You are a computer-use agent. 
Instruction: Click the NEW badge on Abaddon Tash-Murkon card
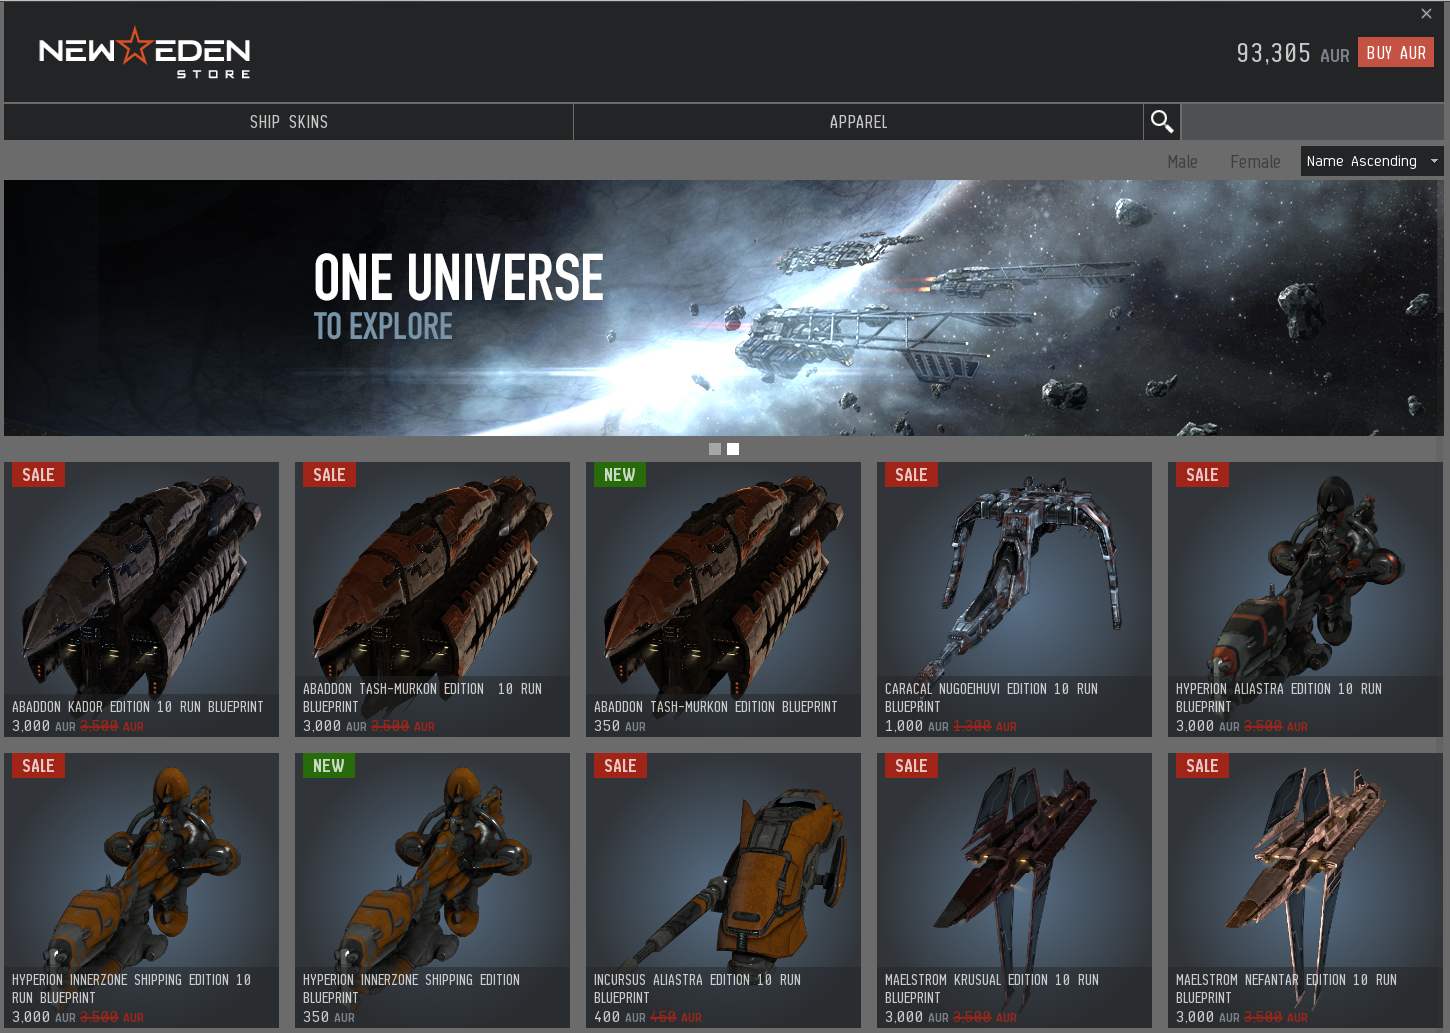620,475
